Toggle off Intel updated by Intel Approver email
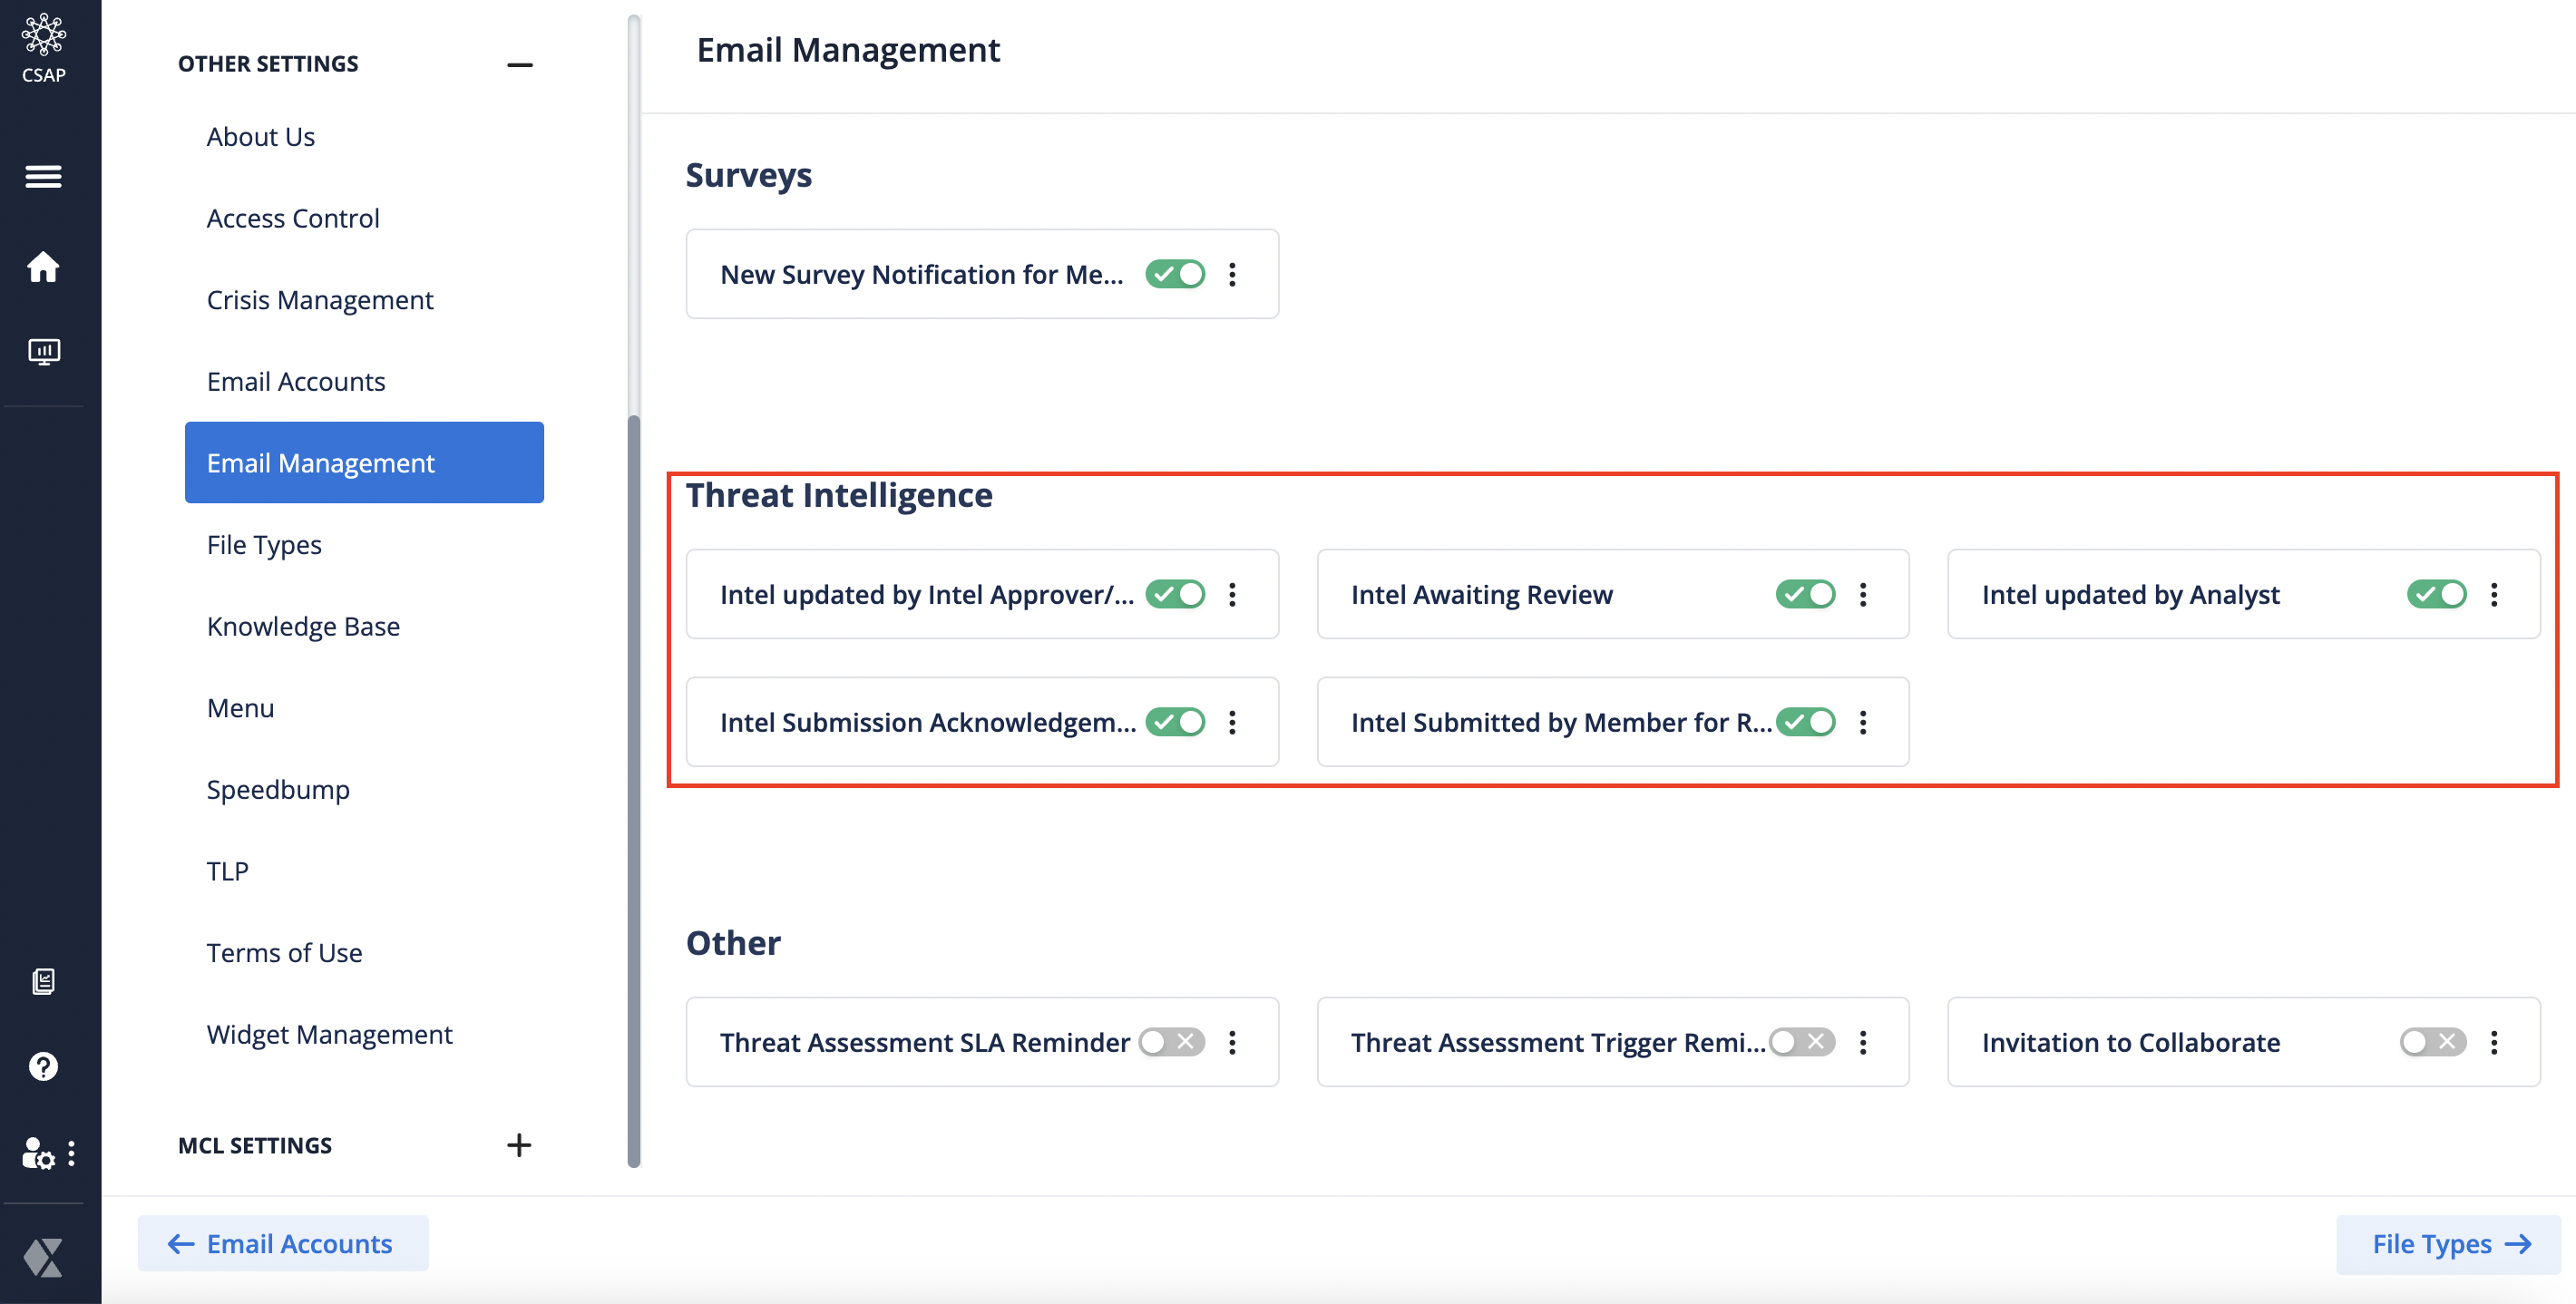The width and height of the screenshot is (2576, 1304). tap(1174, 594)
